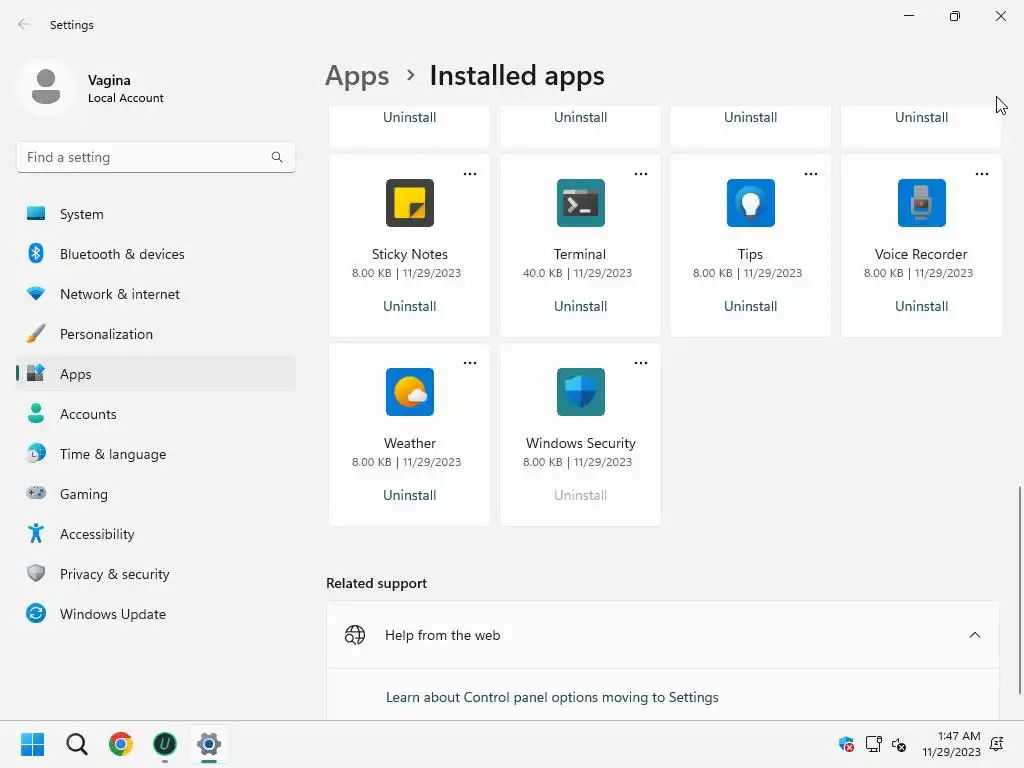Viewport: 1024px width, 768px height.
Task: Click the Apps breadcrumb link
Action: (357, 76)
